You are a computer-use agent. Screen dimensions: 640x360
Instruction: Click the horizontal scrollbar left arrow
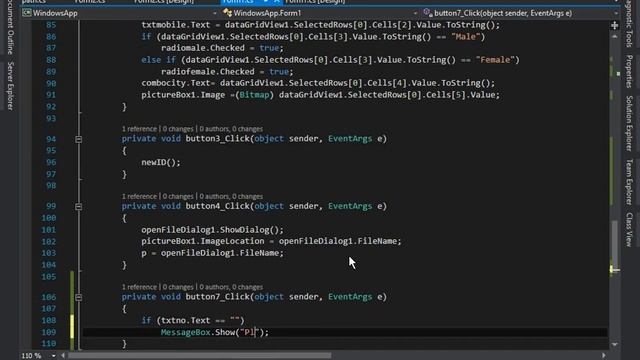[x=63, y=356]
